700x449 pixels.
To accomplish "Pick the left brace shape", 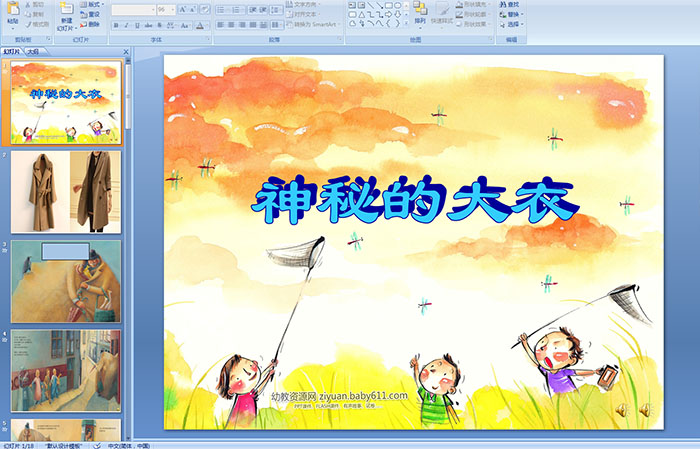I will [x=388, y=23].
